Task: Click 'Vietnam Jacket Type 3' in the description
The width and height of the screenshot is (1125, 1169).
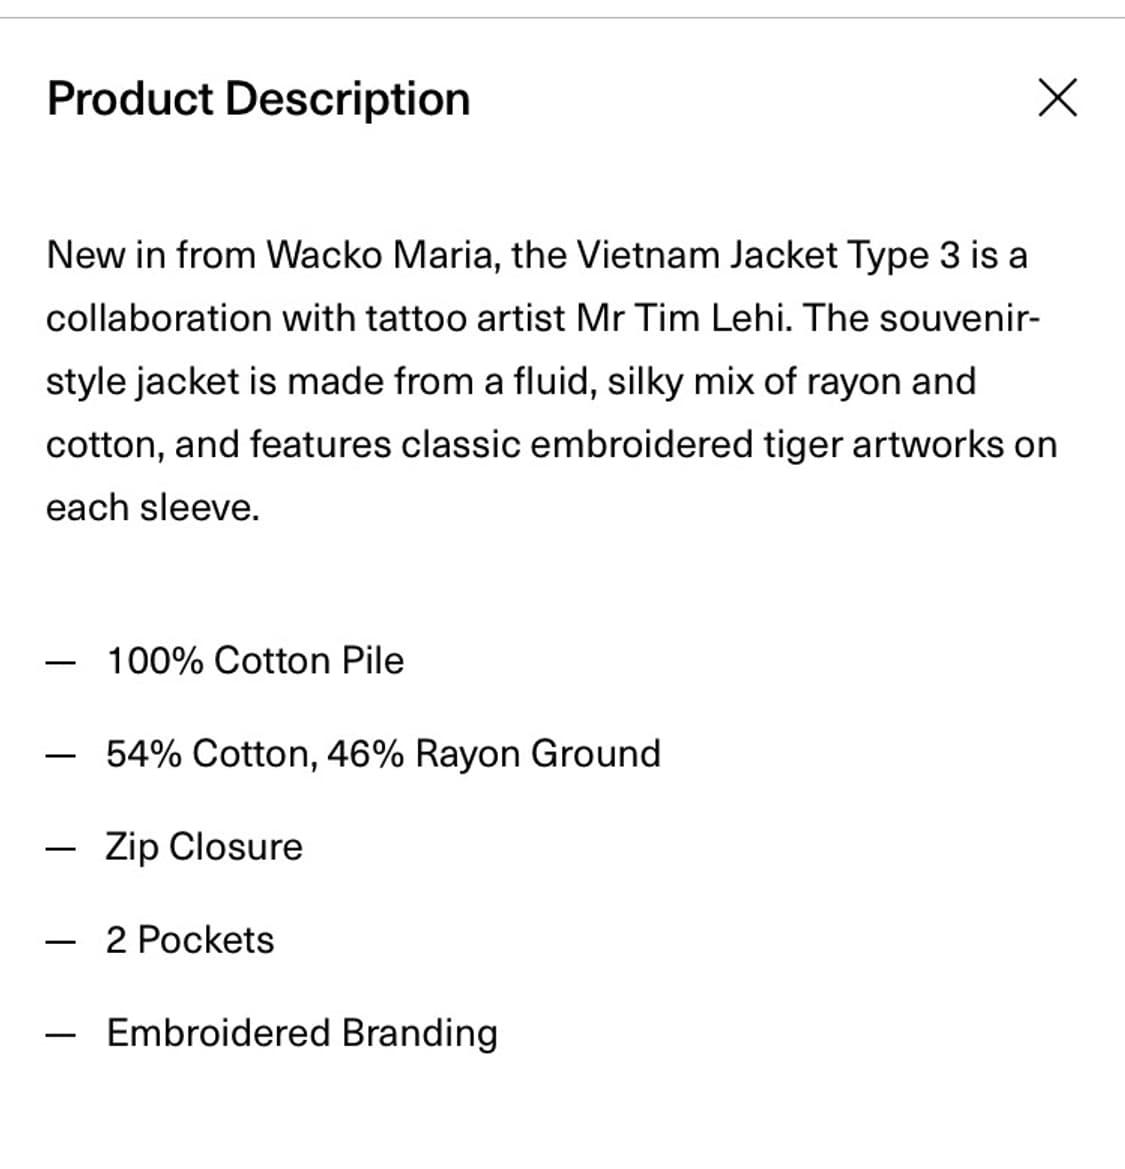Action: (x=768, y=256)
